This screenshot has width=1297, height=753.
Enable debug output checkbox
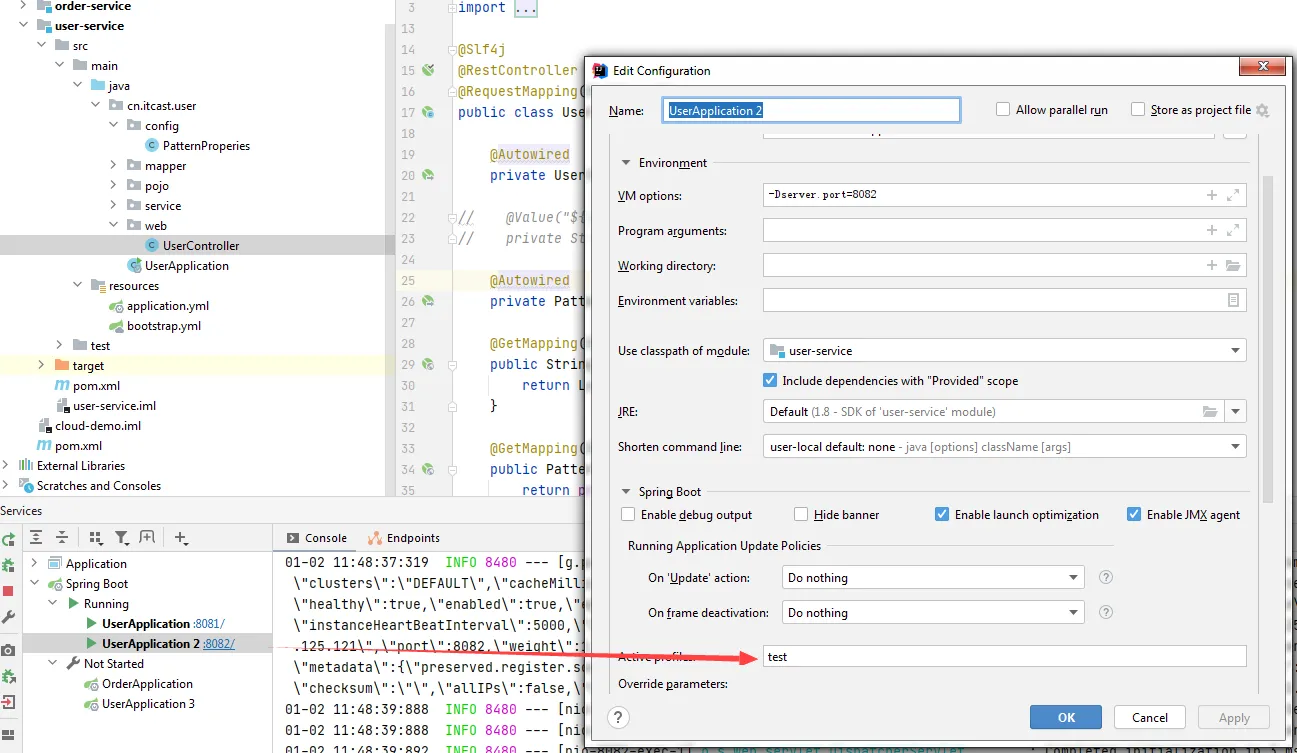(x=628, y=514)
